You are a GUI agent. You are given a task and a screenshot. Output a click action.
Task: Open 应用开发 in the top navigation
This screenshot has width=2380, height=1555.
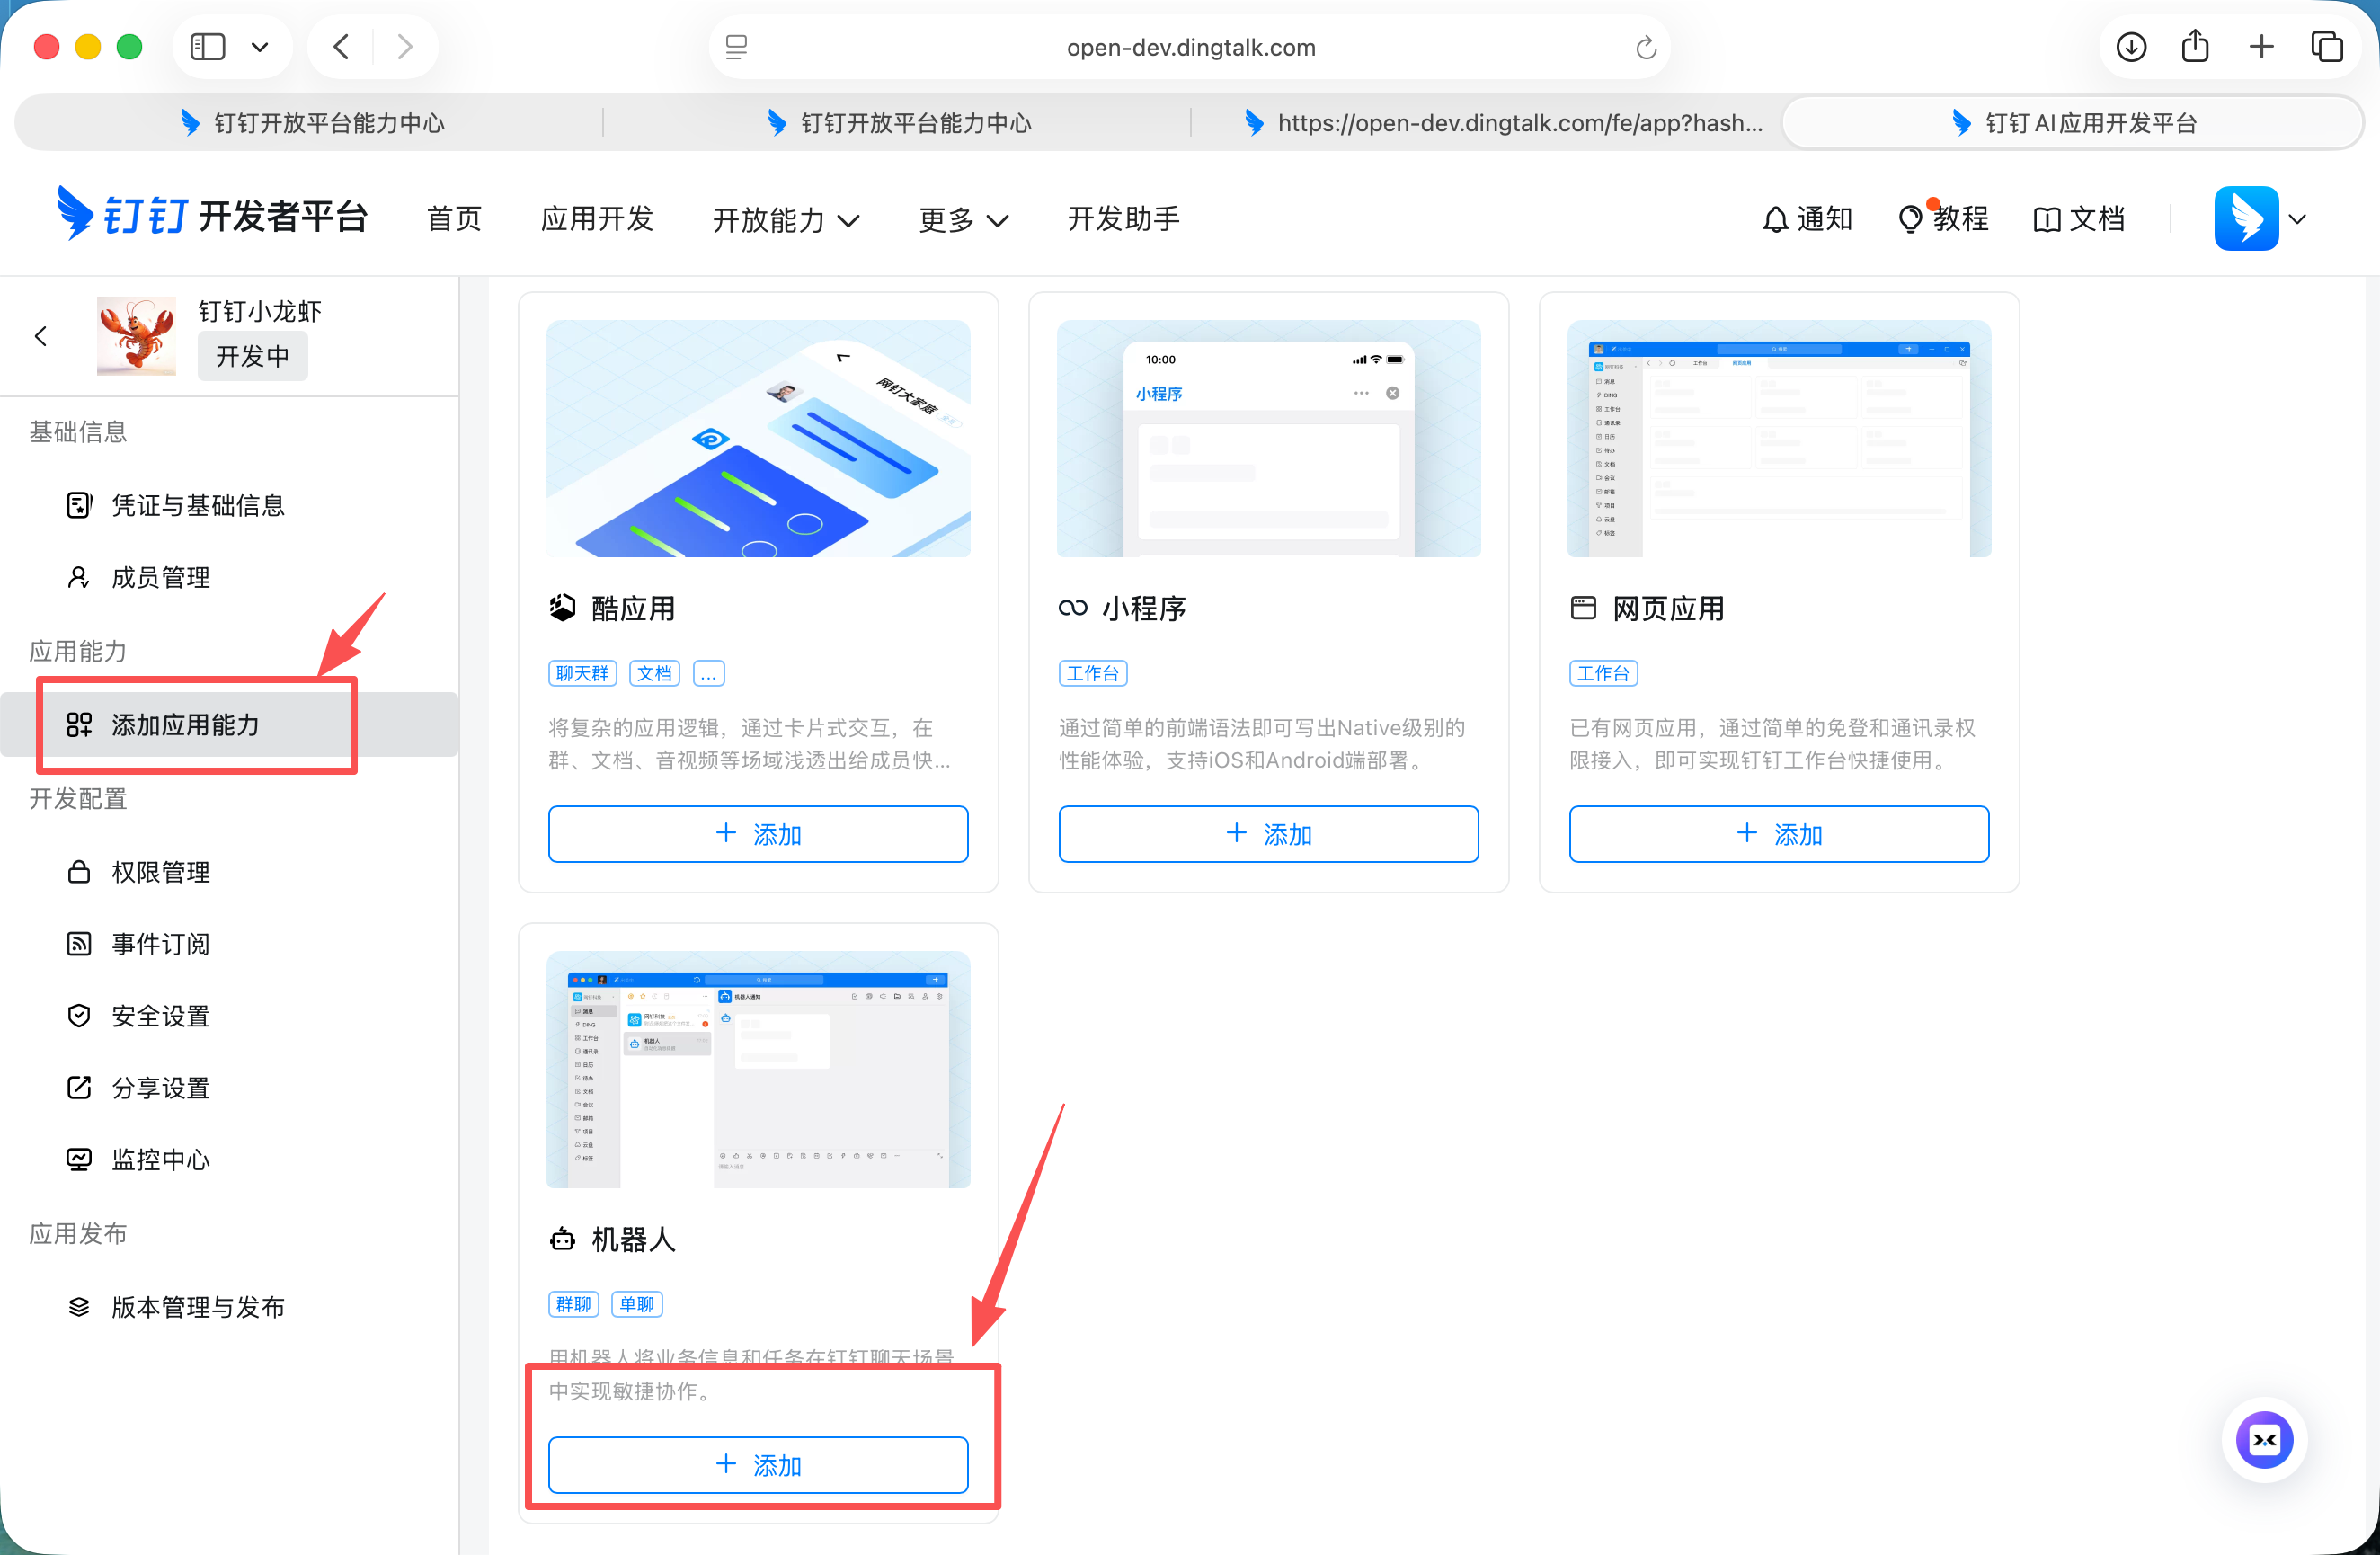(x=597, y=219)
